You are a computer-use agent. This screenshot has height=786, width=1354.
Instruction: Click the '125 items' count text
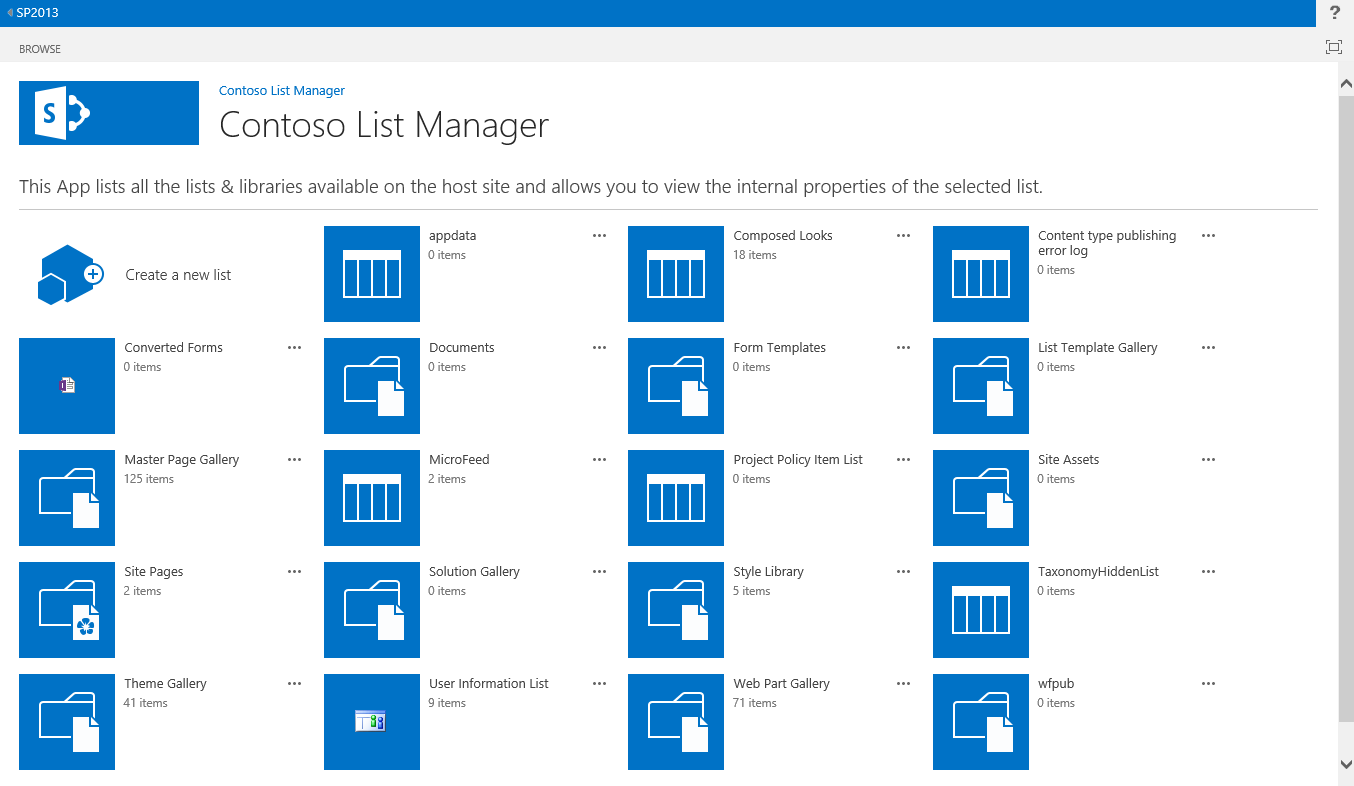149,479
